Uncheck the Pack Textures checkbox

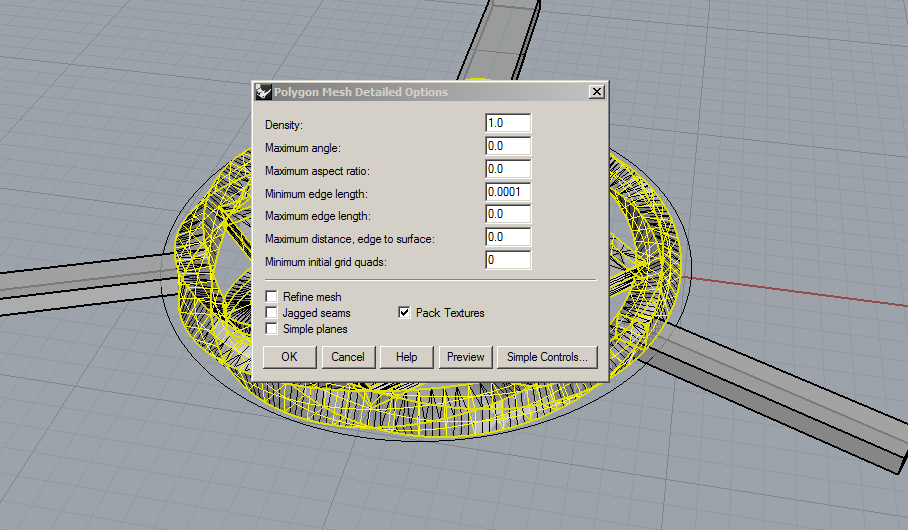(x=405, y=313)
